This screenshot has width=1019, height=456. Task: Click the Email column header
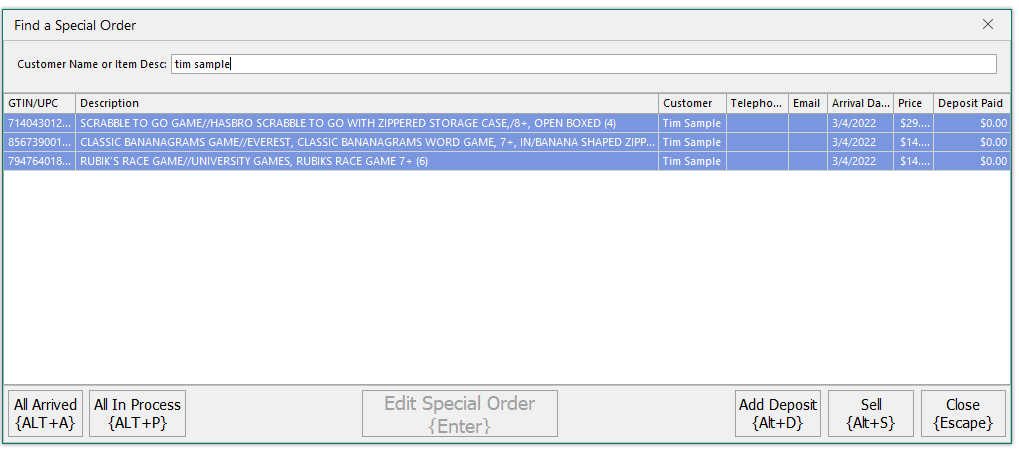(808, 103)
